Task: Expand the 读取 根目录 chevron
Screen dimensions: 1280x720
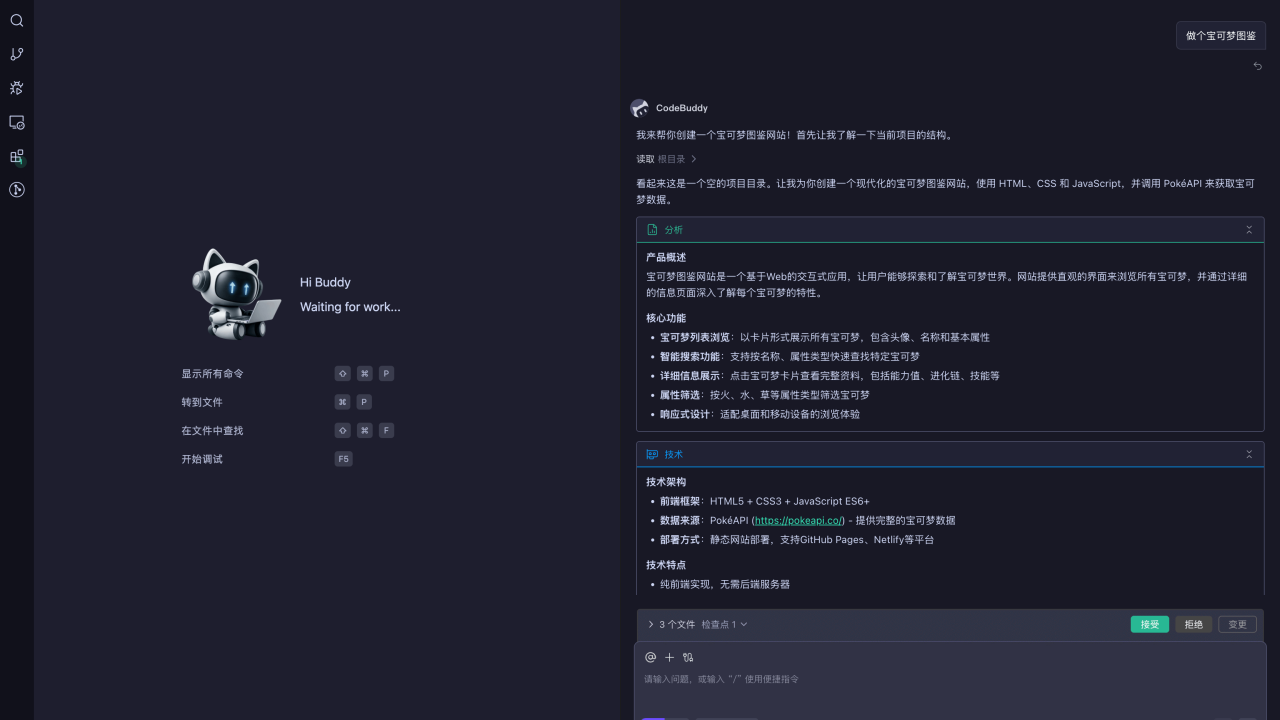Action: tap(694, 159)
